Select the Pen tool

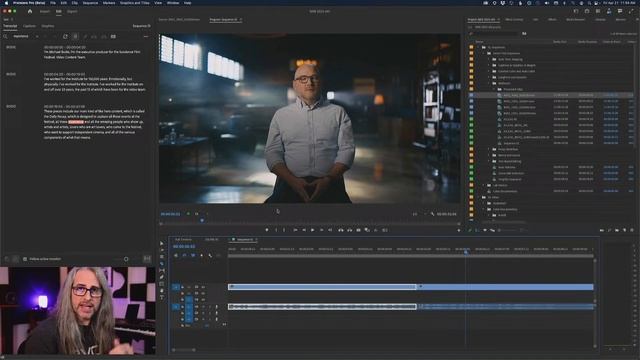tap(162, 277)
